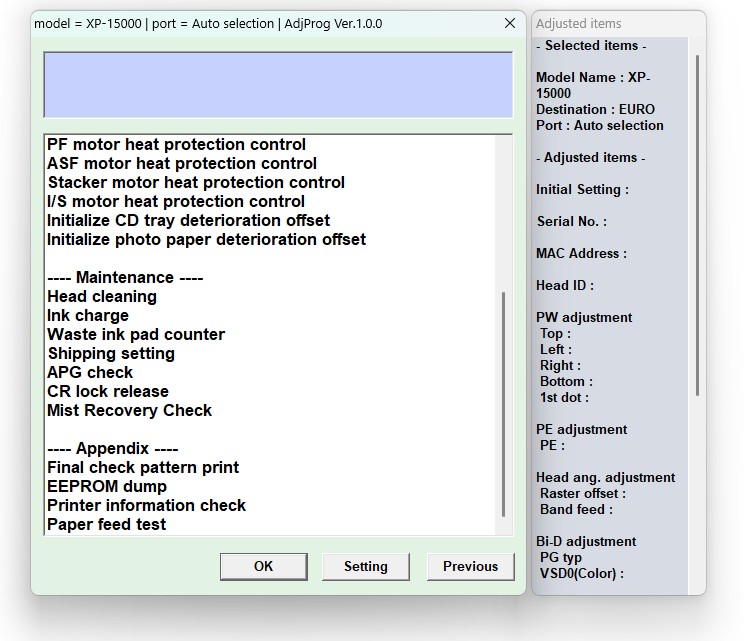Open the Setting button
The width and height of the screenshot is (744, 641).
click(x=365, y=567)
